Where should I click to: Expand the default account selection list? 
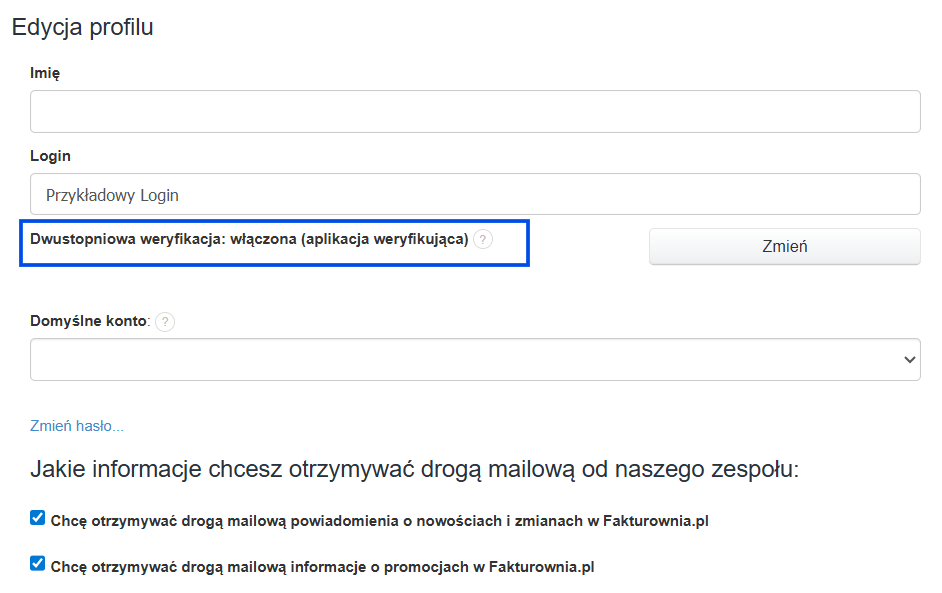(475, 360)
